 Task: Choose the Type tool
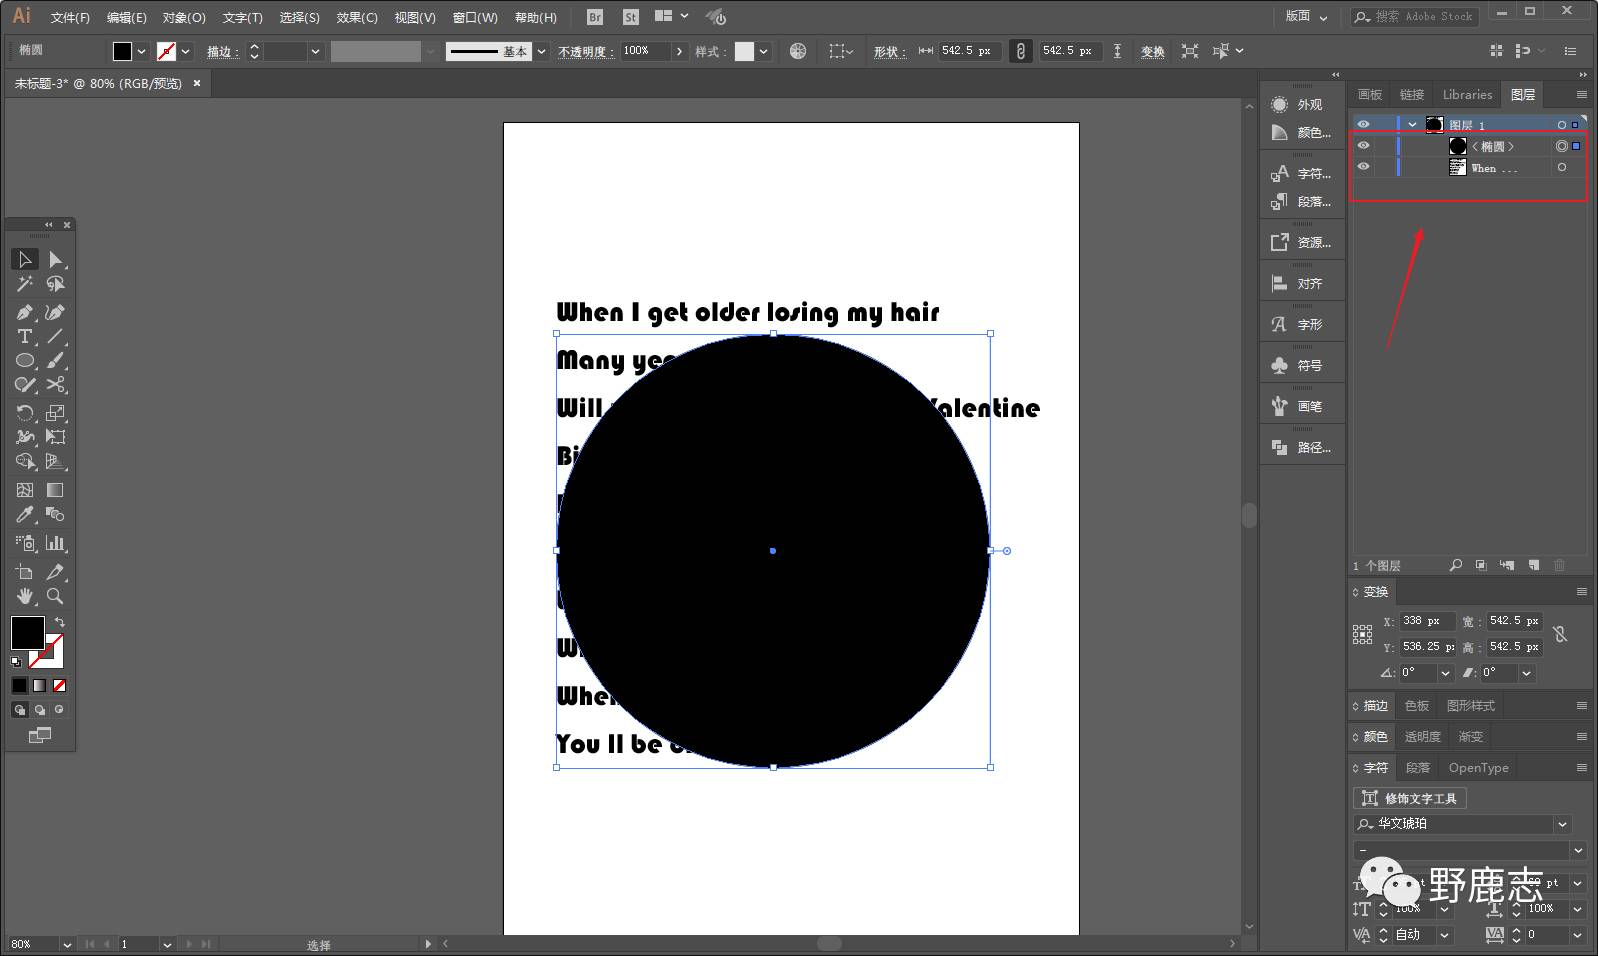point(25,337)
